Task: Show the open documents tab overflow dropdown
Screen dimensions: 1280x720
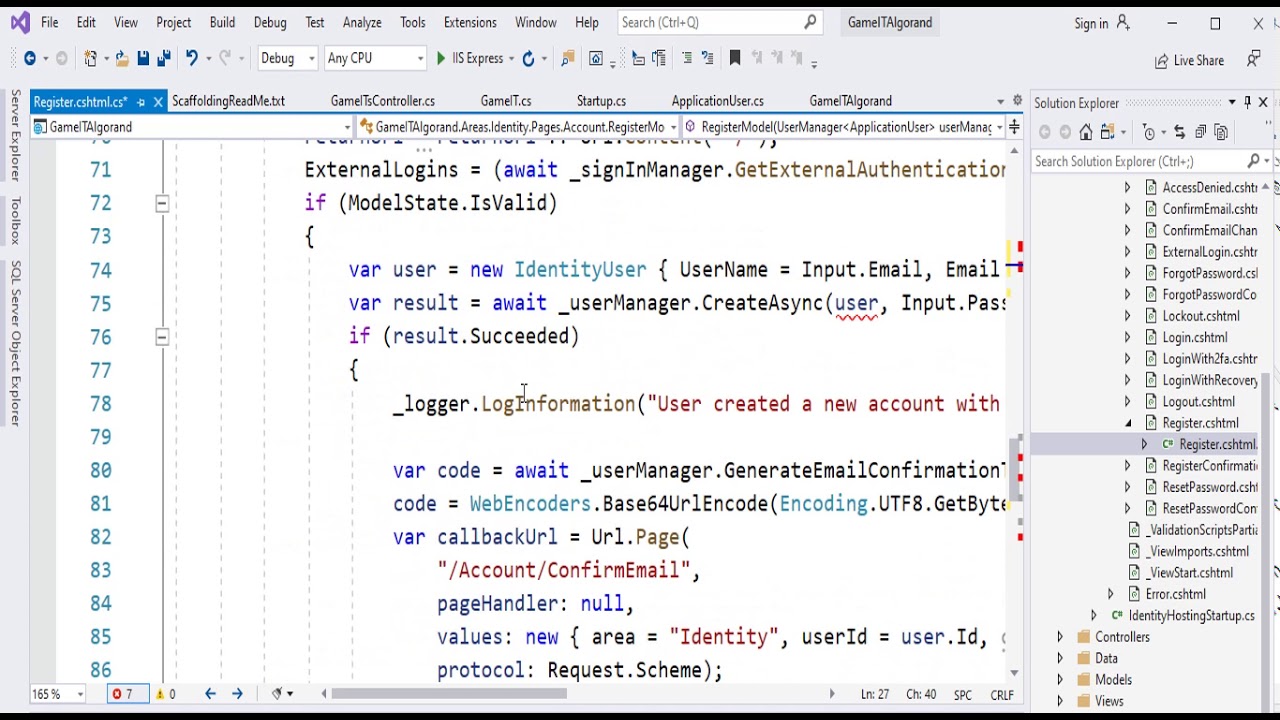Action: [x=1000, y=102]
